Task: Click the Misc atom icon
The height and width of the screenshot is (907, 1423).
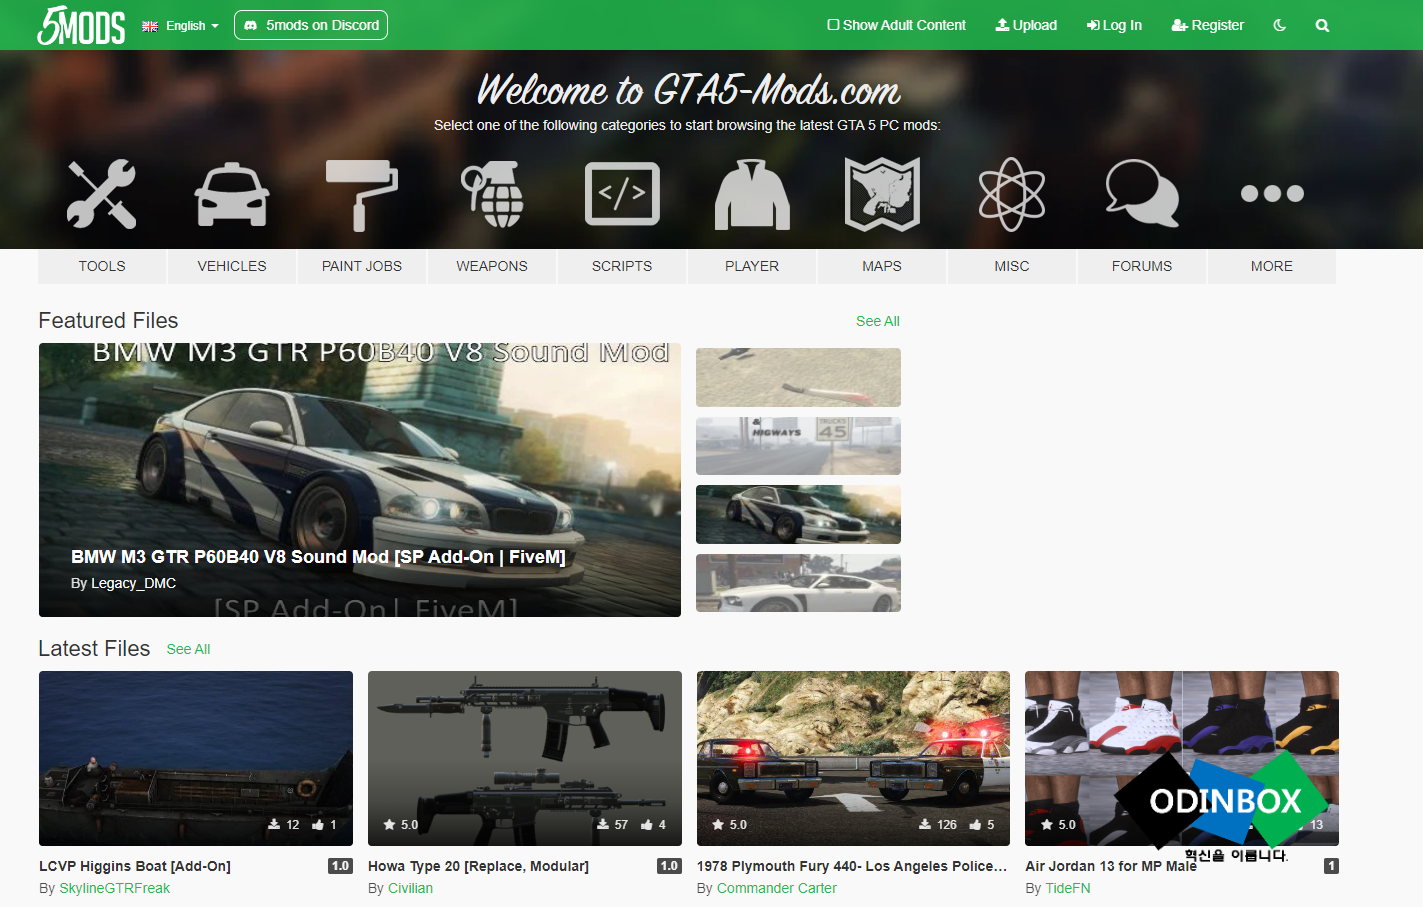Action: pos(1012,194)
